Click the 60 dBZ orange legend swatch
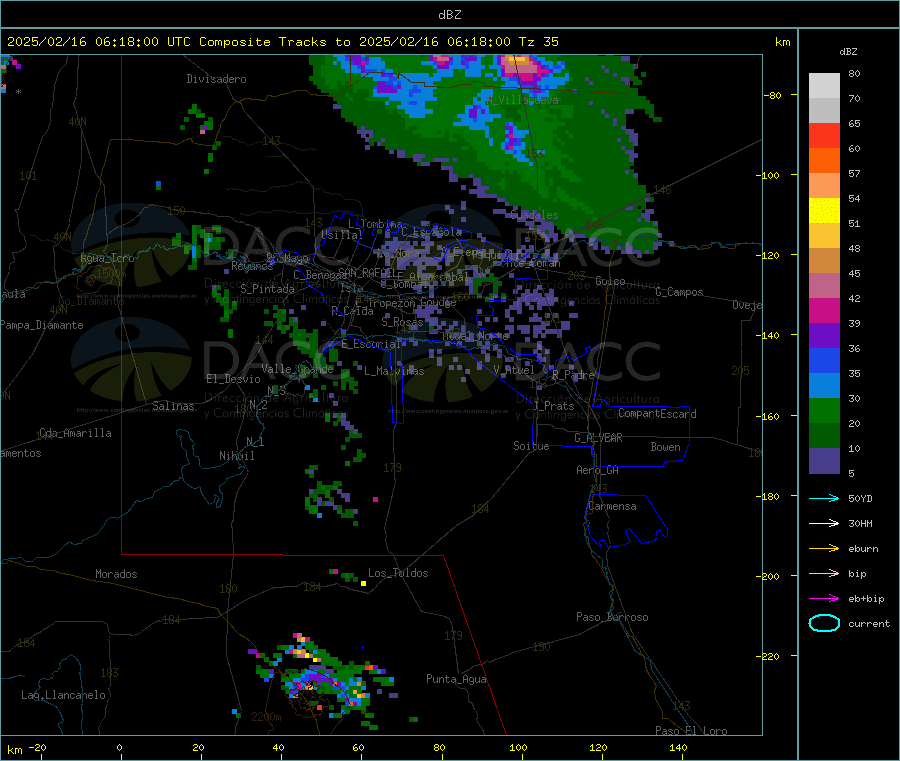 pyautogui.click(x=824, y=161)
